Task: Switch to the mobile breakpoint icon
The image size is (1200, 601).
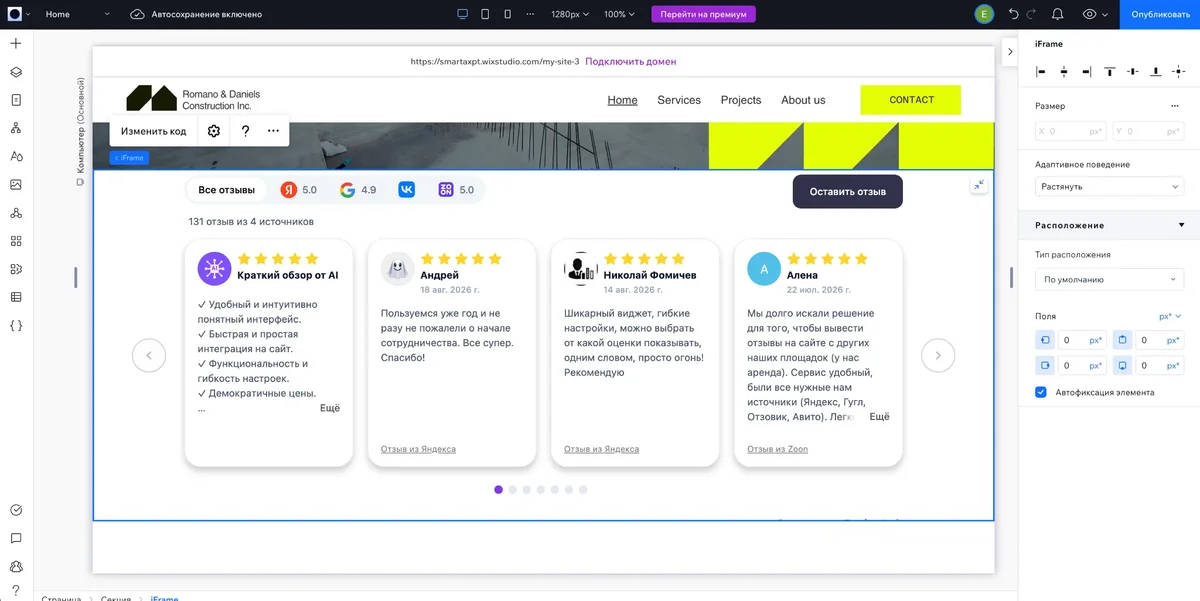Action: (507, 14)
